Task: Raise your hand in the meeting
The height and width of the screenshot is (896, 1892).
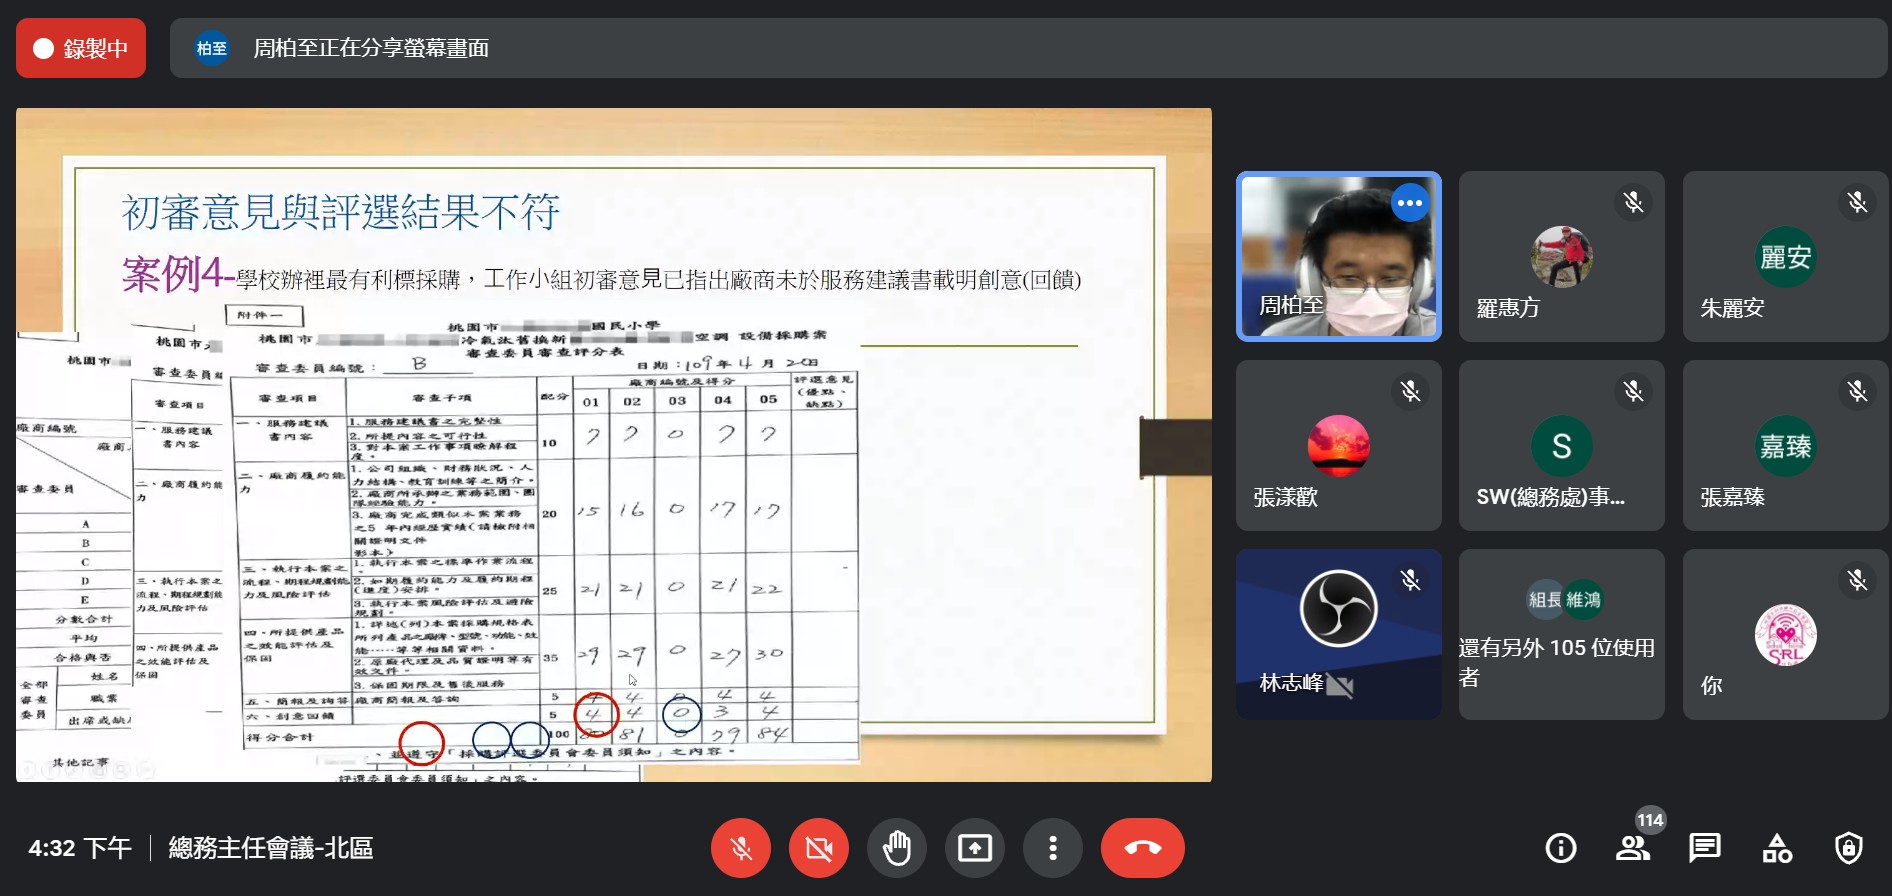Action: coord(896,848)
